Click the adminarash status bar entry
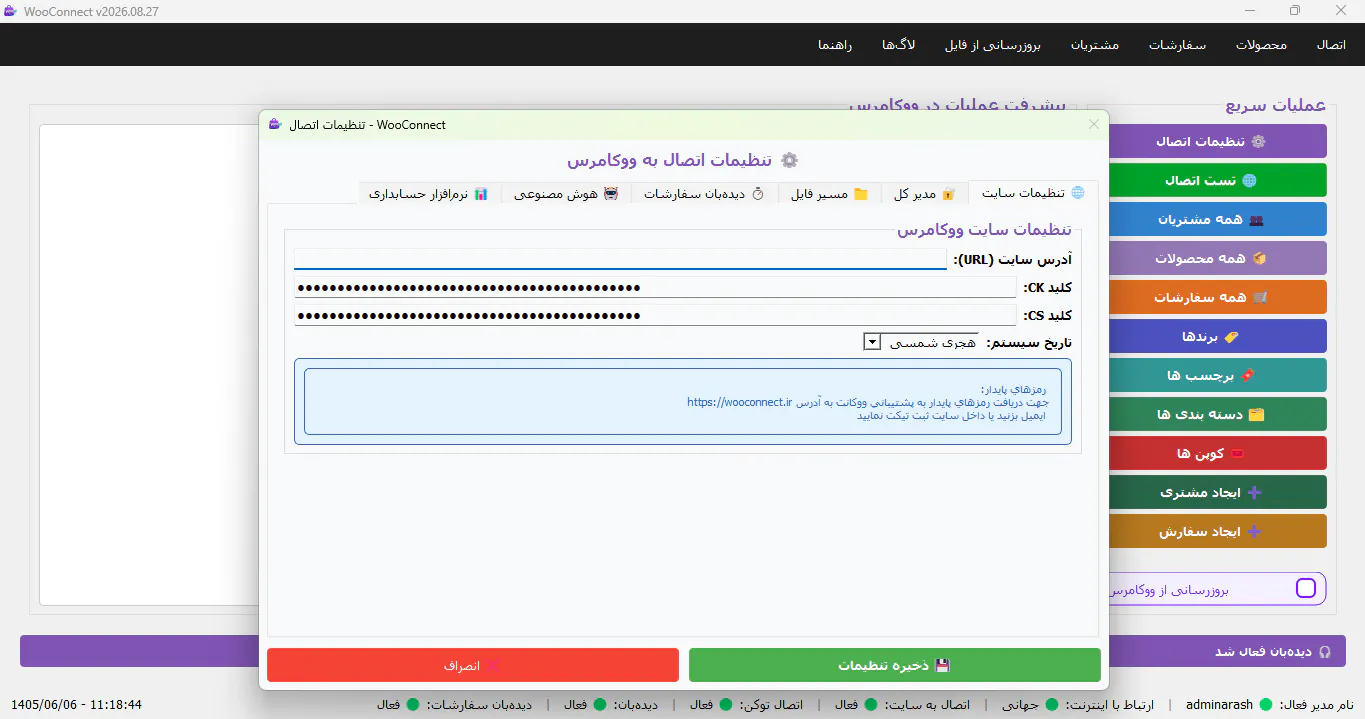This screenshot has height=719, width=1365. [1219, 704]
